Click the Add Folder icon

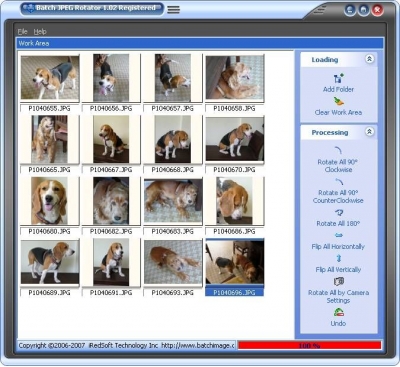[339, 78]
